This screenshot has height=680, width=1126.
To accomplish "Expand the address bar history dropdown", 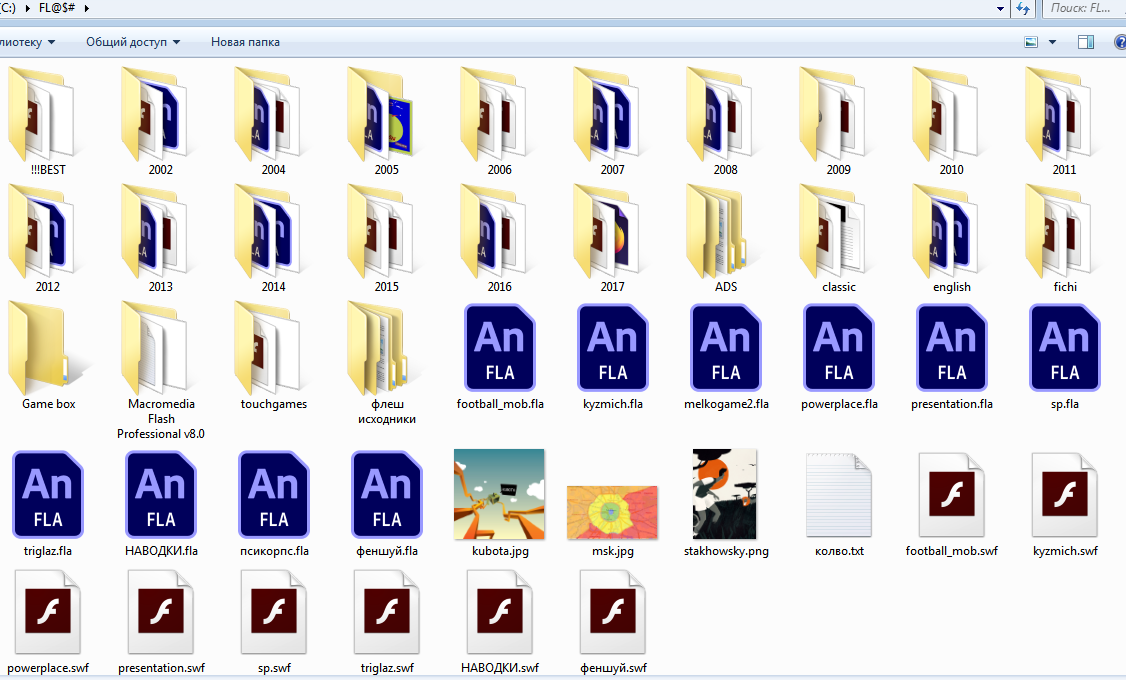I will point(1000,9).
